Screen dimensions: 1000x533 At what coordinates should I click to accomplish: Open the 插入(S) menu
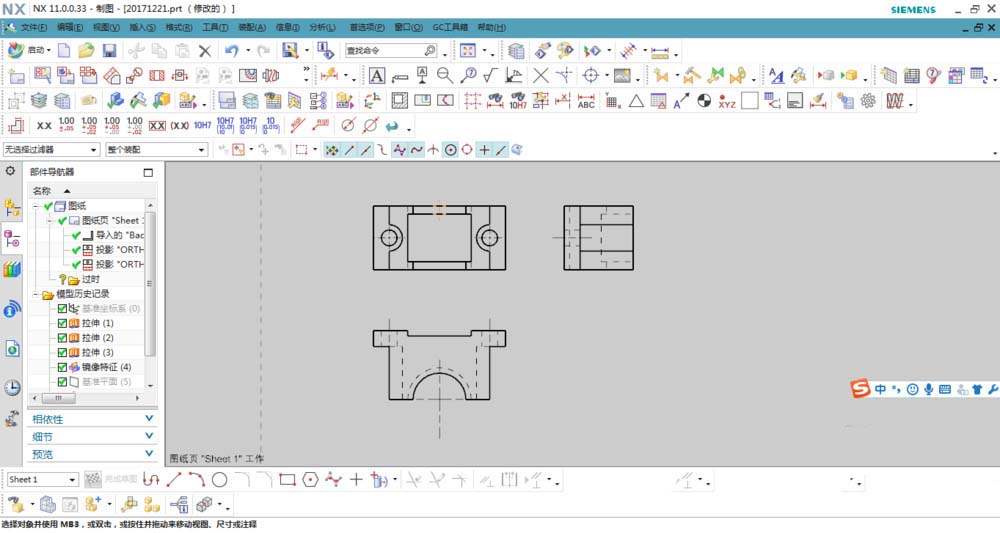(x=142, y=27)
